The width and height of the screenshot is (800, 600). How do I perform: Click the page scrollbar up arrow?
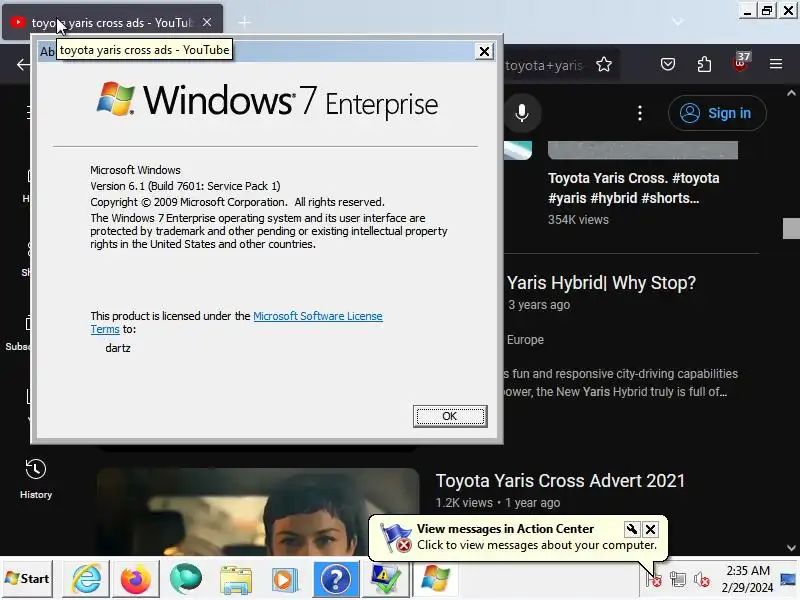[x=791, y=93]
